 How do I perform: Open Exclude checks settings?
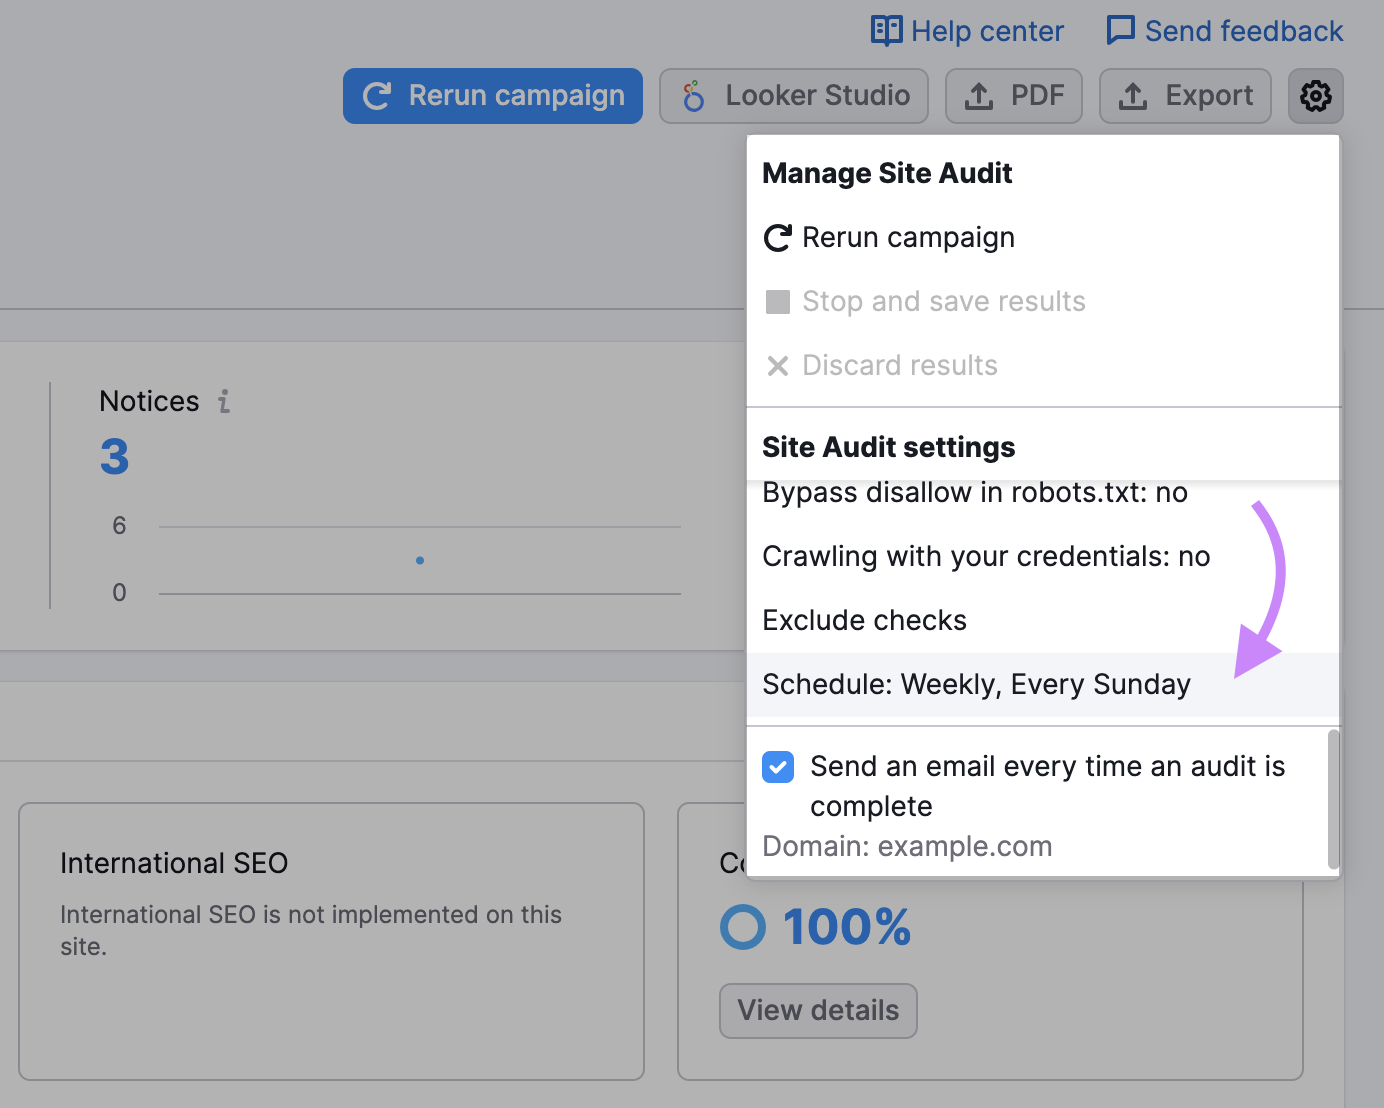click(x=864, y=620)
